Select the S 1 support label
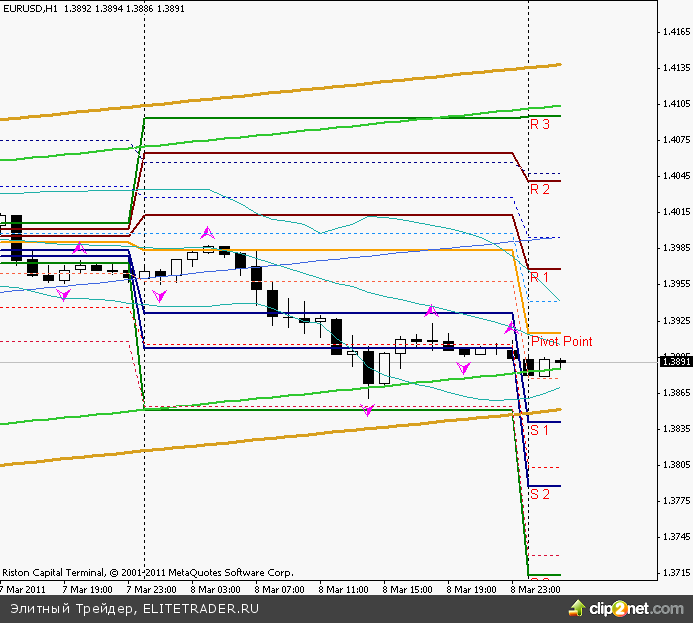Image resolution: width=693 pixels, height=623 pixels. pos(540,430)
